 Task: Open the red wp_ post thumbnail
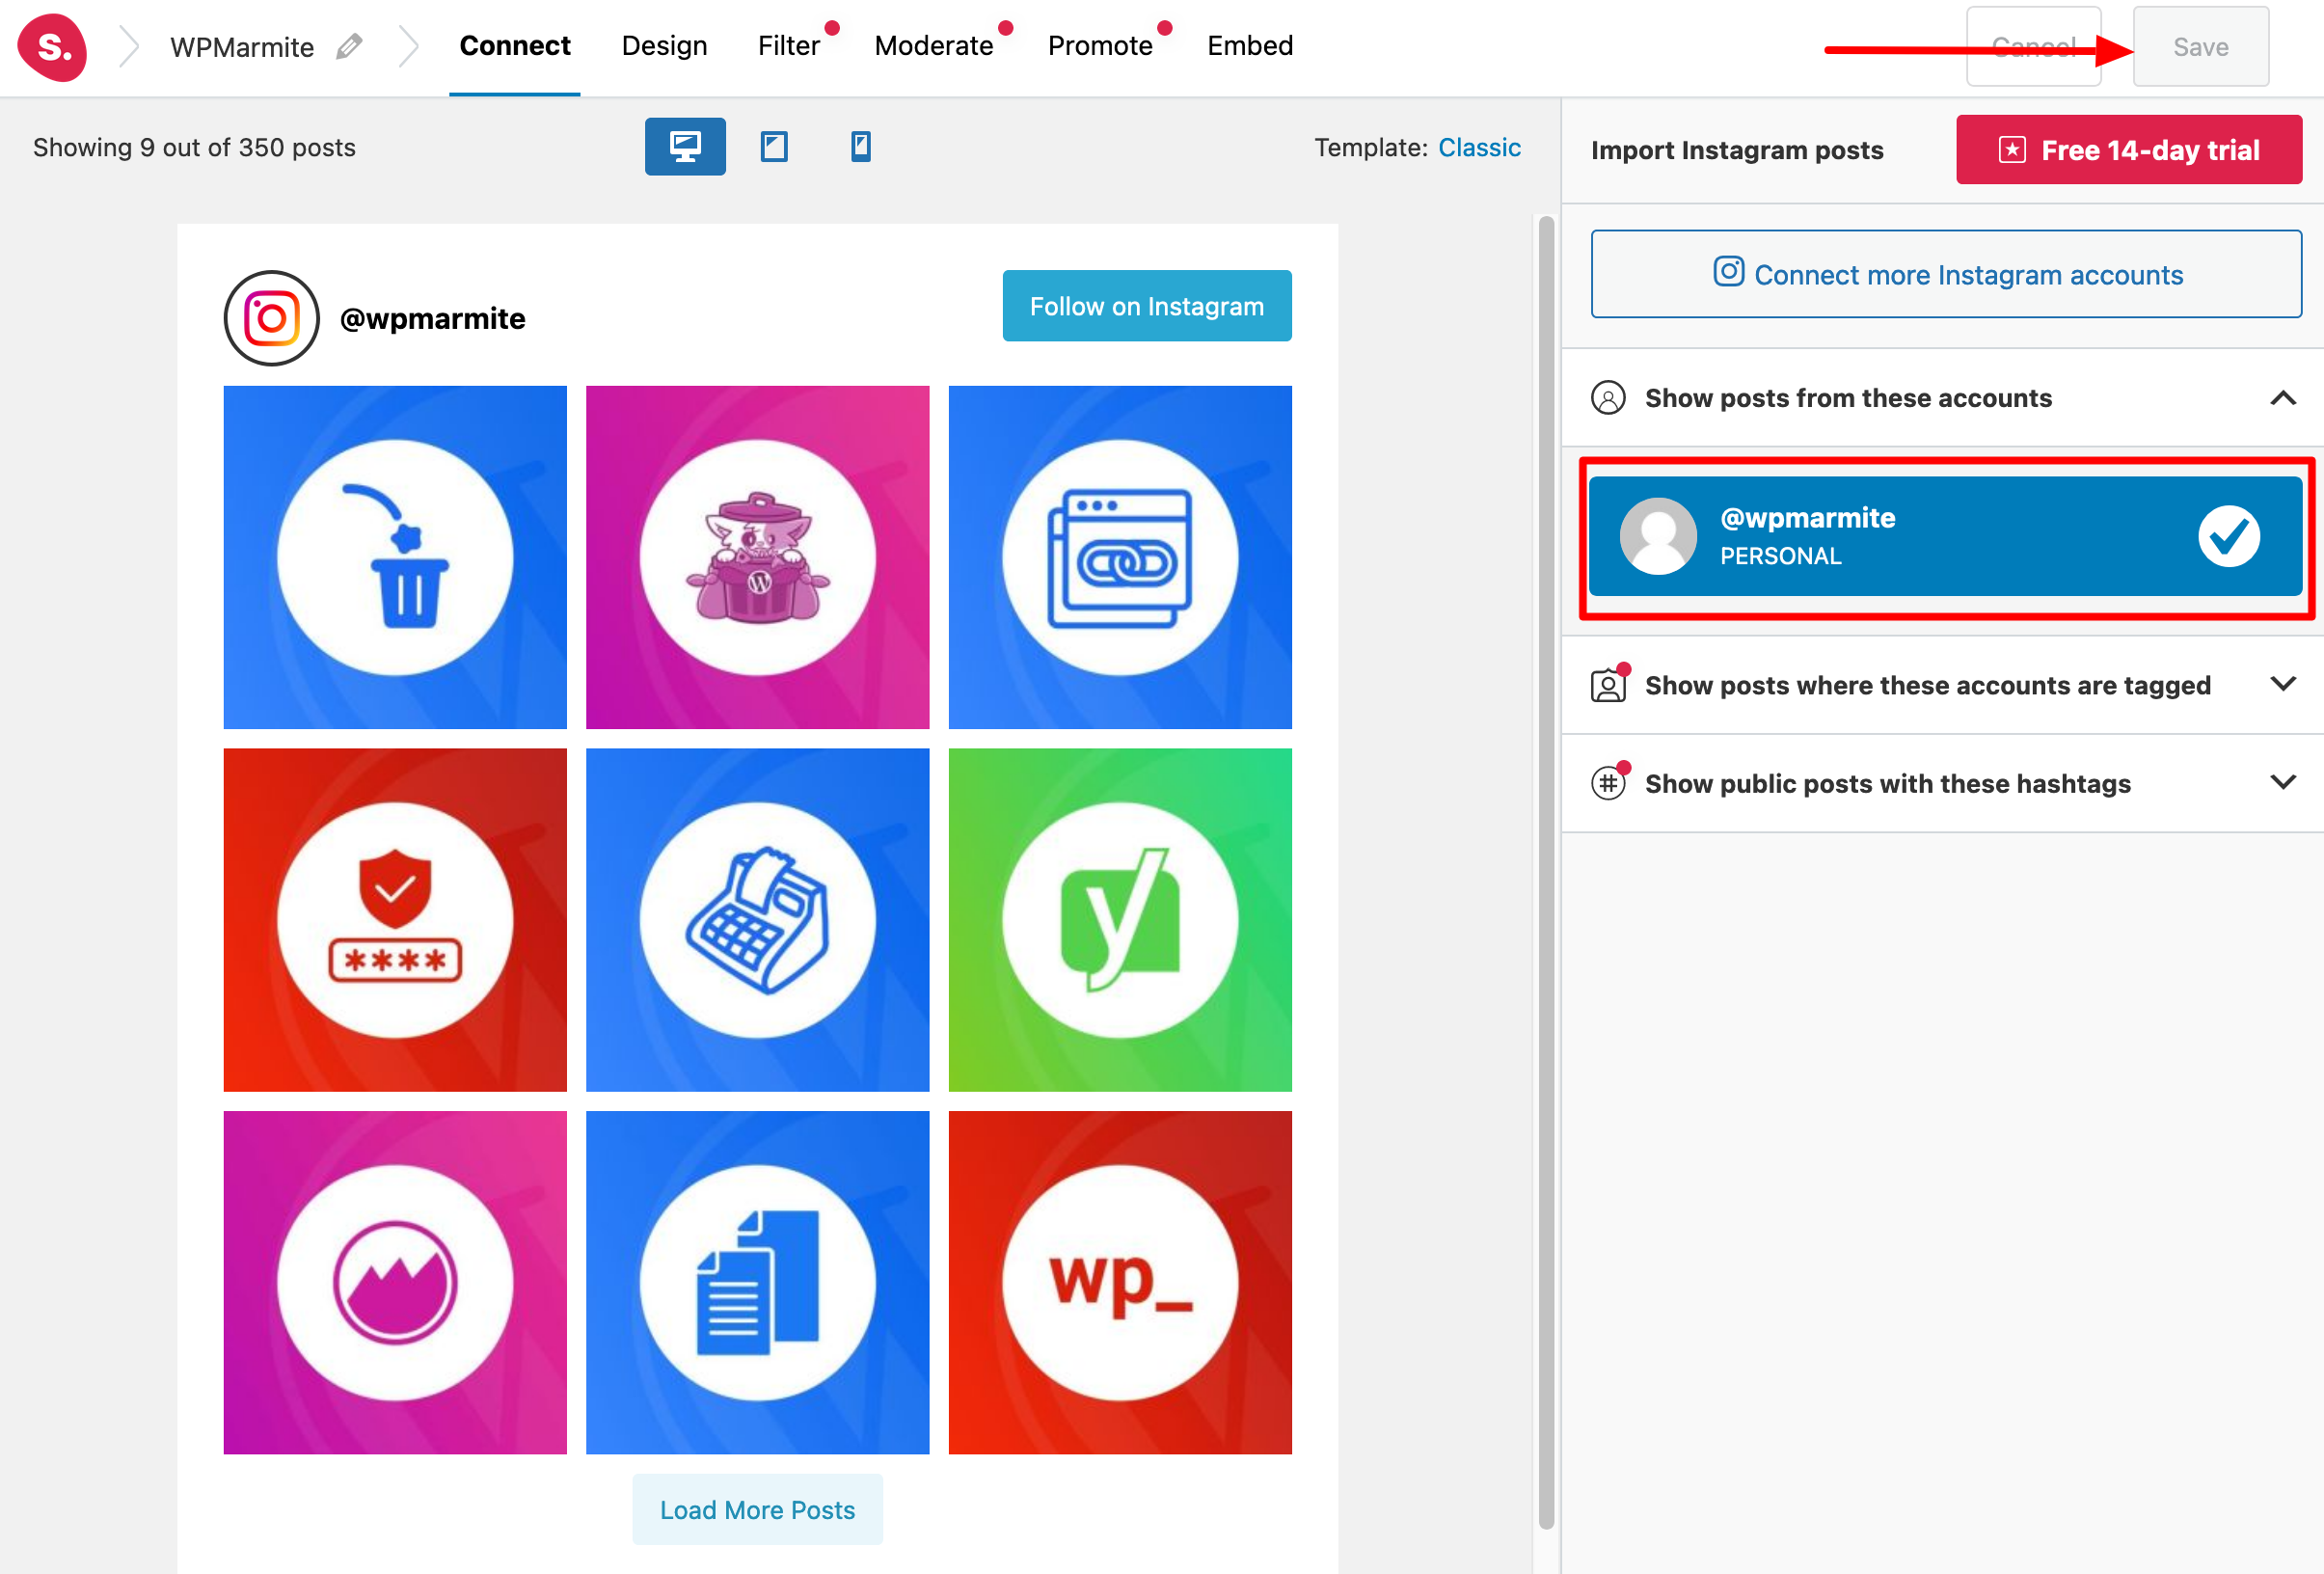click(x=1120, y=1282)
